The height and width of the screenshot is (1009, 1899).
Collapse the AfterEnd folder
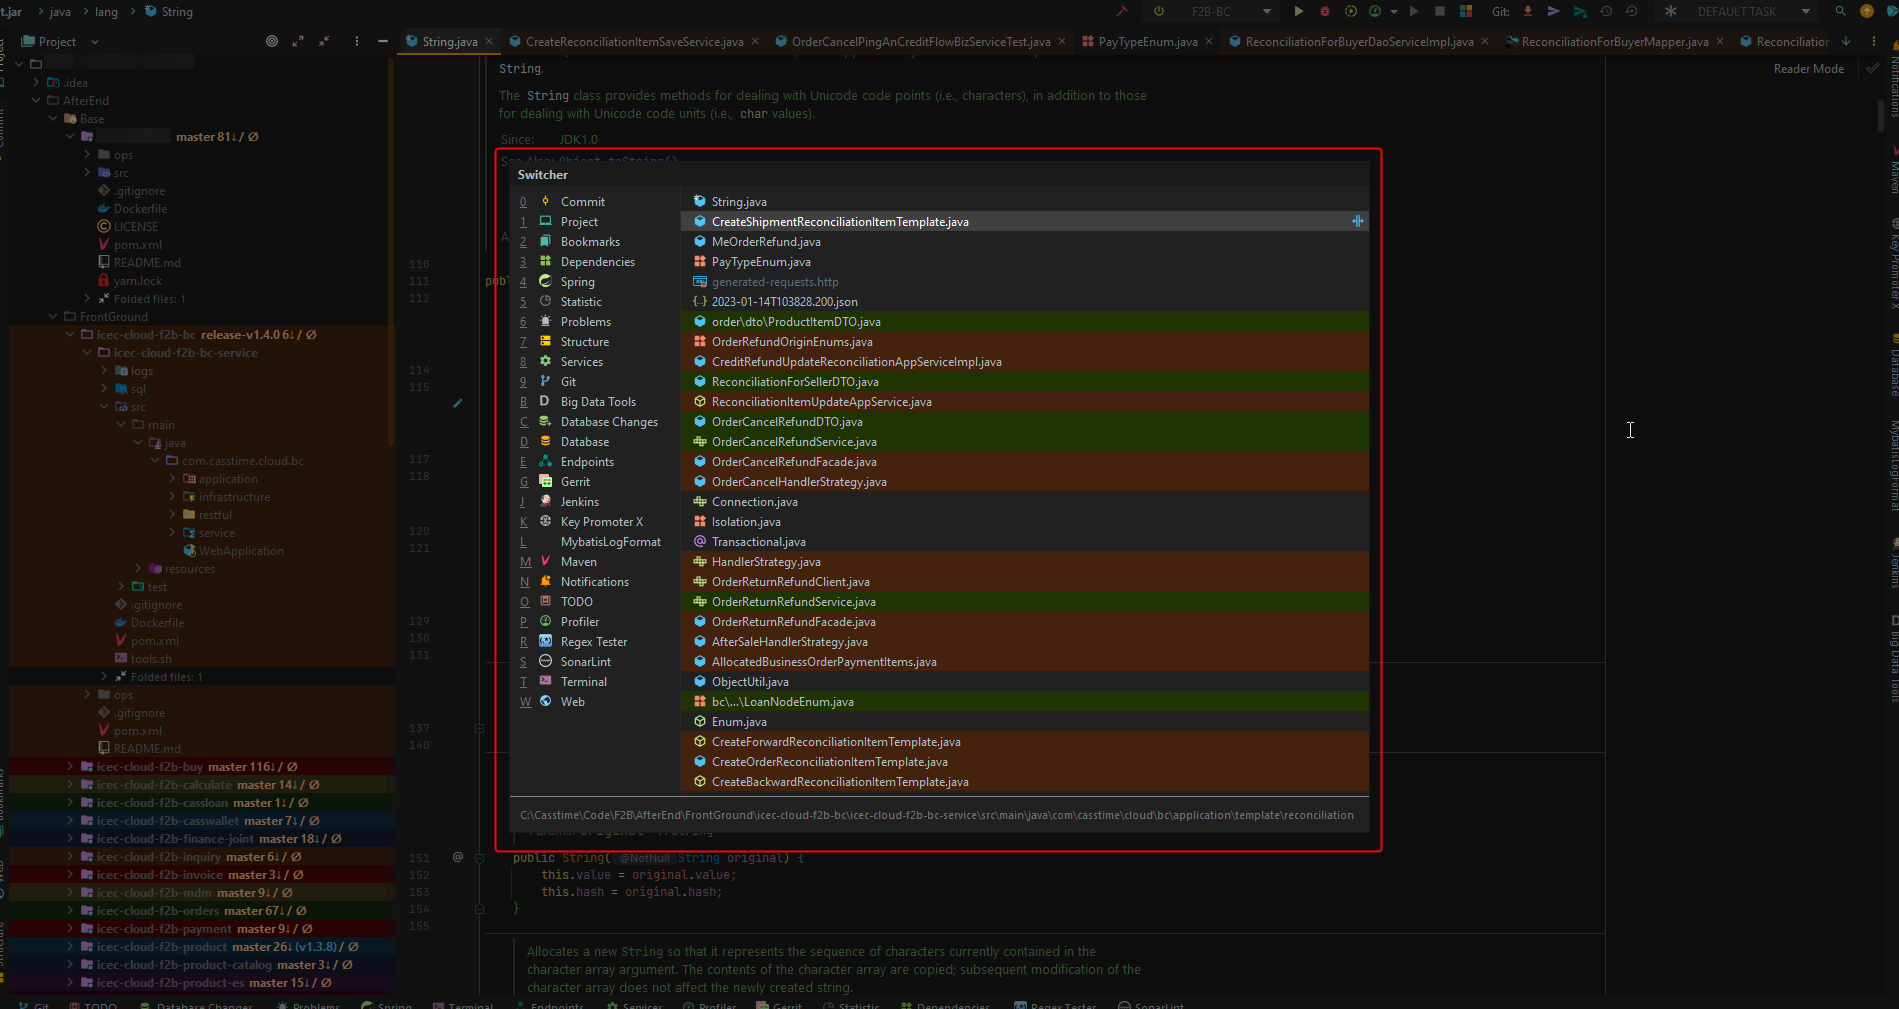coord(36,101)
